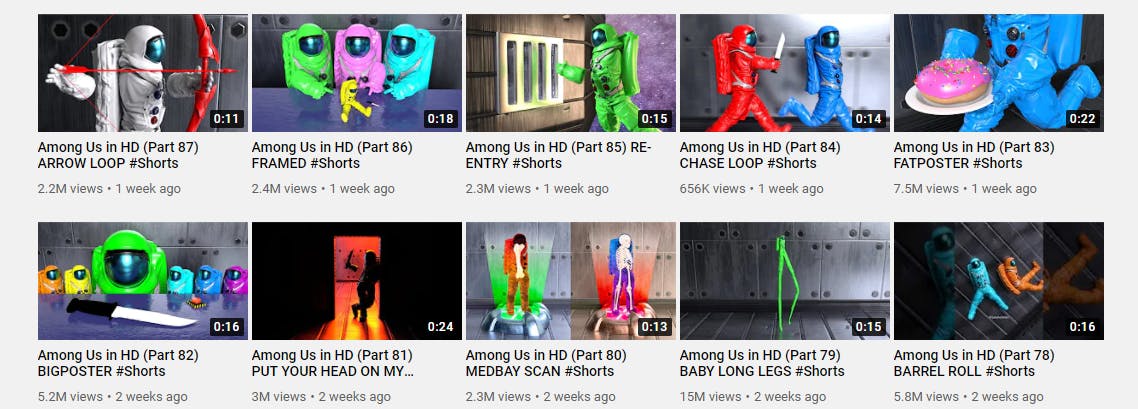This screenshot has width=1138, height=409.
Task: Click the title 'Among Us in HD (Part 87) ARROW LOOP'
Action: point(118,155)
